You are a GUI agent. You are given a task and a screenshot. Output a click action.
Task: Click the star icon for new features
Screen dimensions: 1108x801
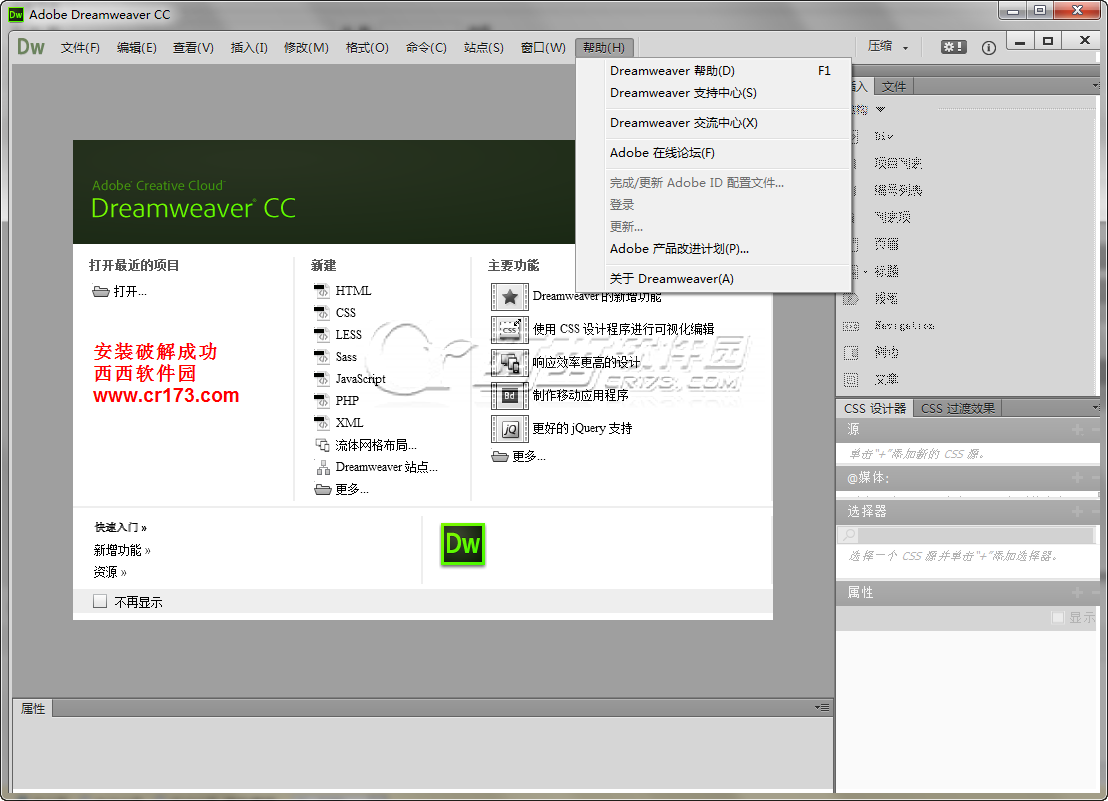tap(509, 297)
